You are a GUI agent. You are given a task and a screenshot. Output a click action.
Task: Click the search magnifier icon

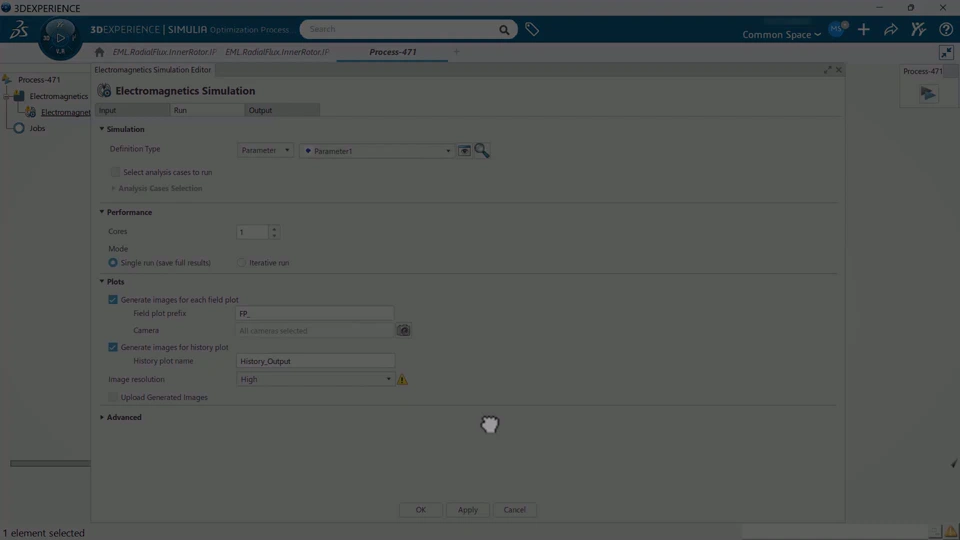(504, 29)
